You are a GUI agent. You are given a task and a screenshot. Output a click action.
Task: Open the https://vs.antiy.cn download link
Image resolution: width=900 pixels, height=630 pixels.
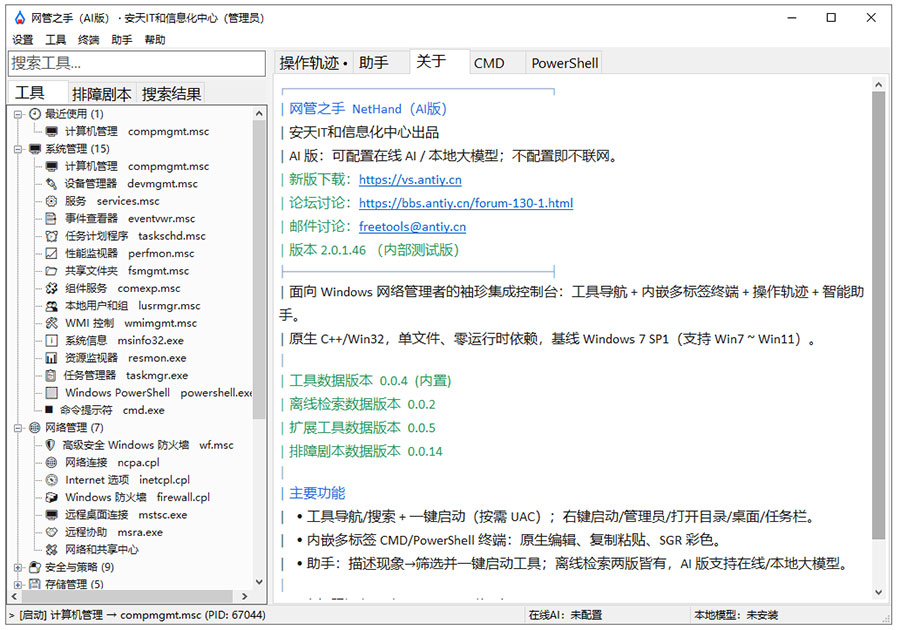tap(410, 180)
